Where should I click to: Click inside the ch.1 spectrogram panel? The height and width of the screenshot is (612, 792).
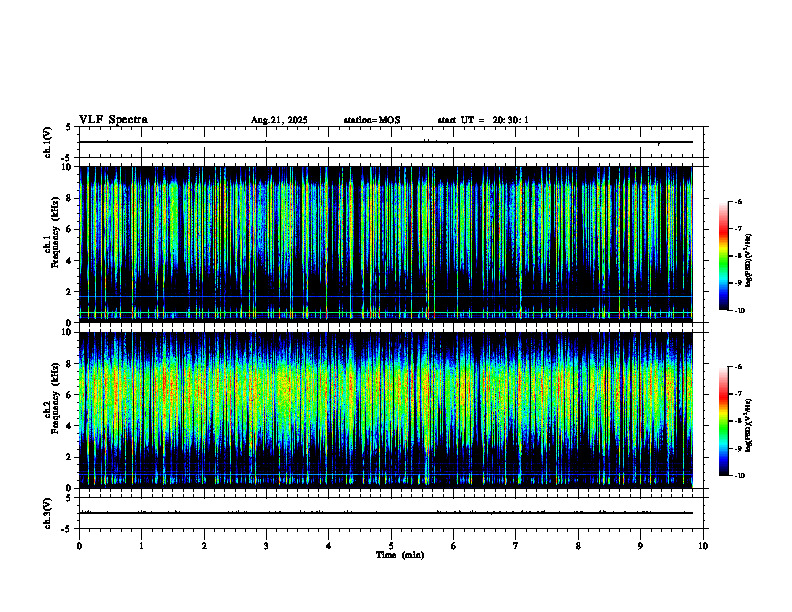386,244
